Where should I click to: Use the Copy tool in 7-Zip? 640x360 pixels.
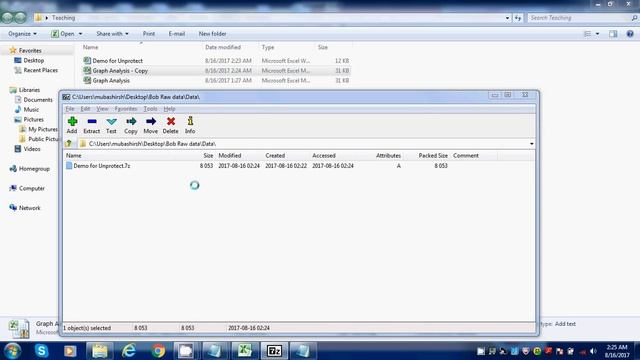click(x=131, y=125)
